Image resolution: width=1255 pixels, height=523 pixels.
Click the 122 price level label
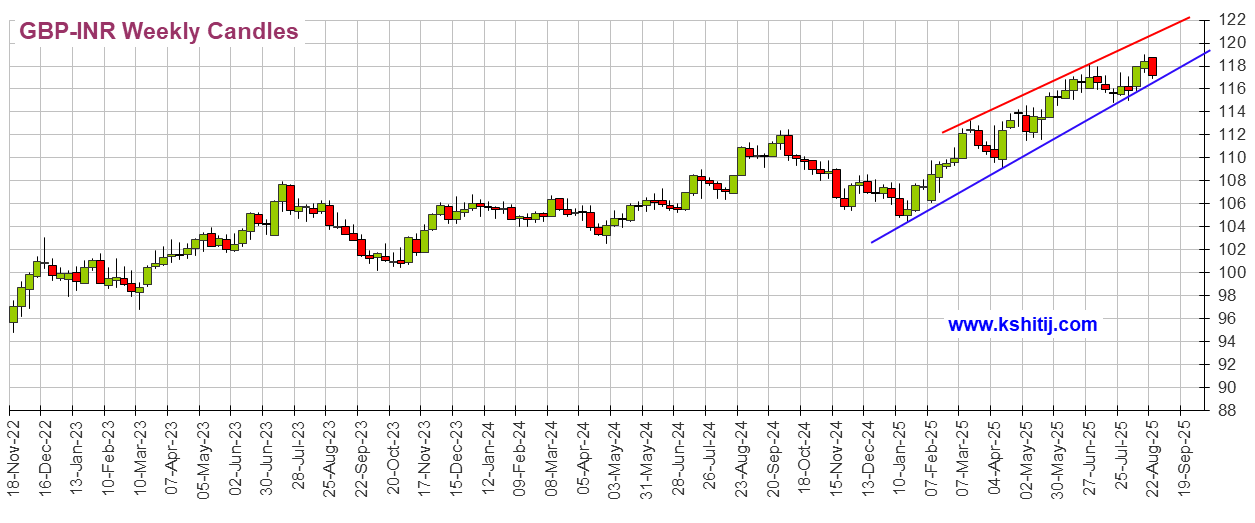(x=1233, y=19)
